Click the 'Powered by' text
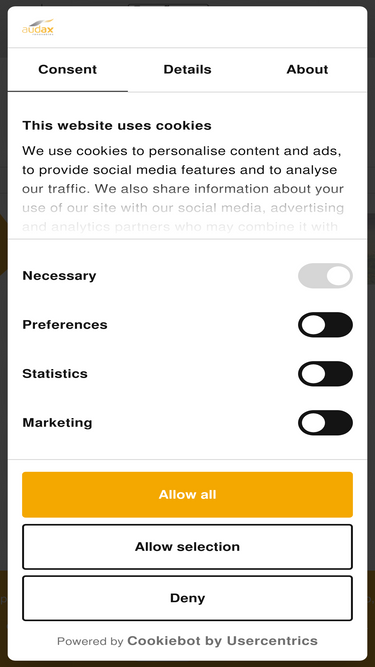Screen dimensions: 375x667 click(x=90, y=641)
